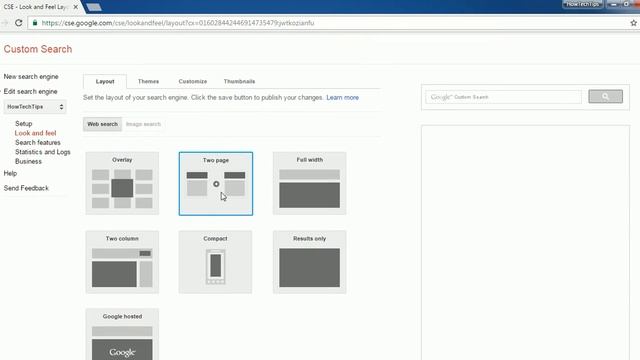Image resolution: width=640 pixels, height=360 pixels.
Task: Click the magnifier search button in preview
Action: [x=605, y=97]
